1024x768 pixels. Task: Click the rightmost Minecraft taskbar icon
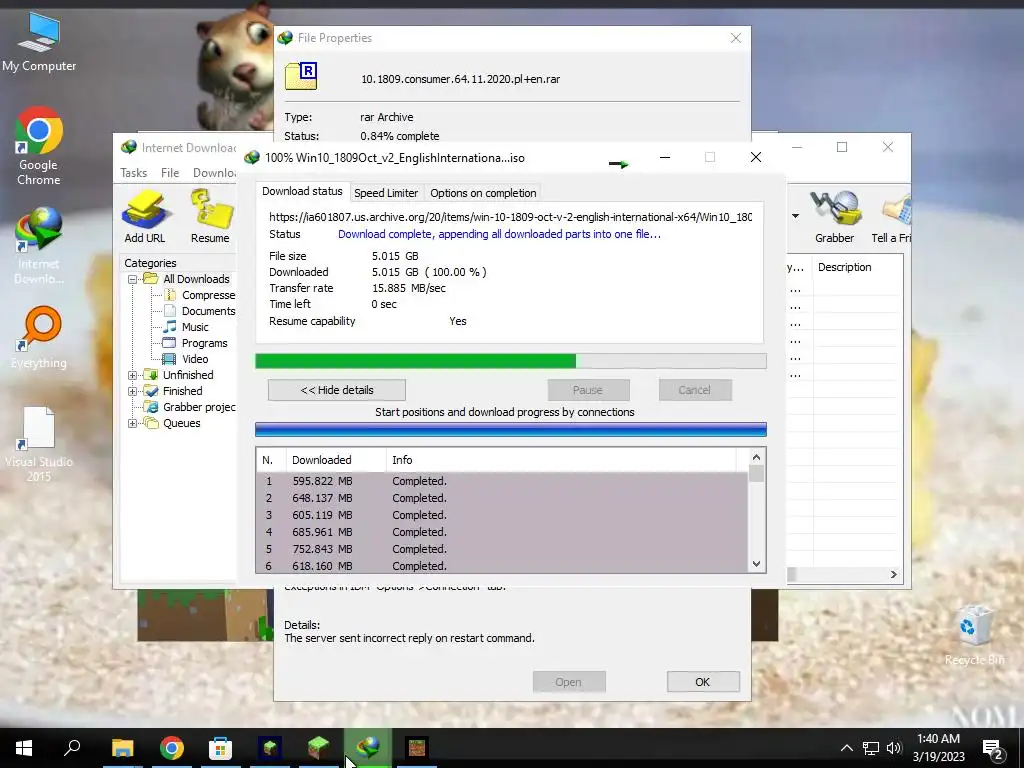click(x=417, y=748)
